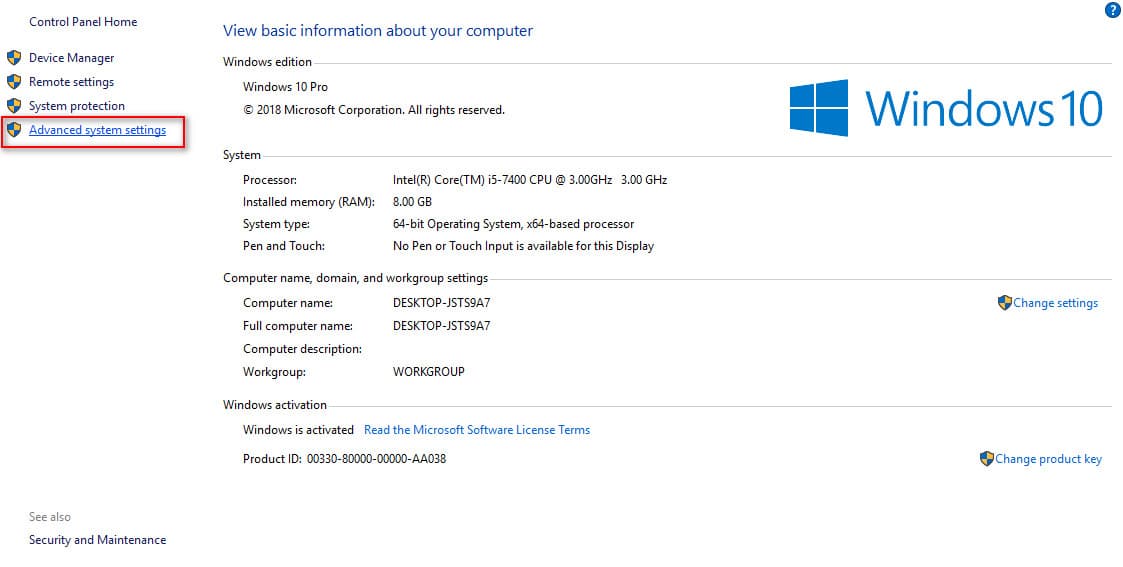Image resolution: width=1123 pixels, height=567 pixels.
Task: Click the Intel Core i5-7400 processor text
Action: [x=529, y=180]
